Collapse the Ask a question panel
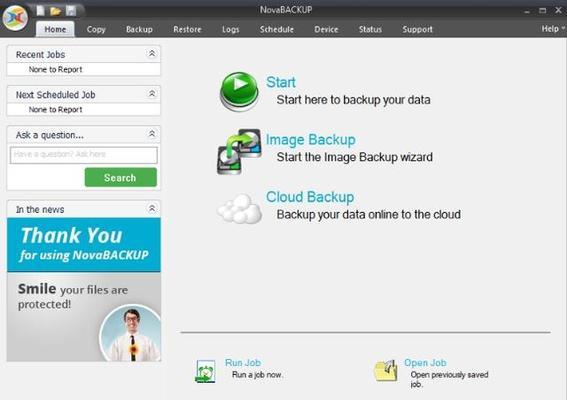567x400 pixels. [x=152, y=134]
